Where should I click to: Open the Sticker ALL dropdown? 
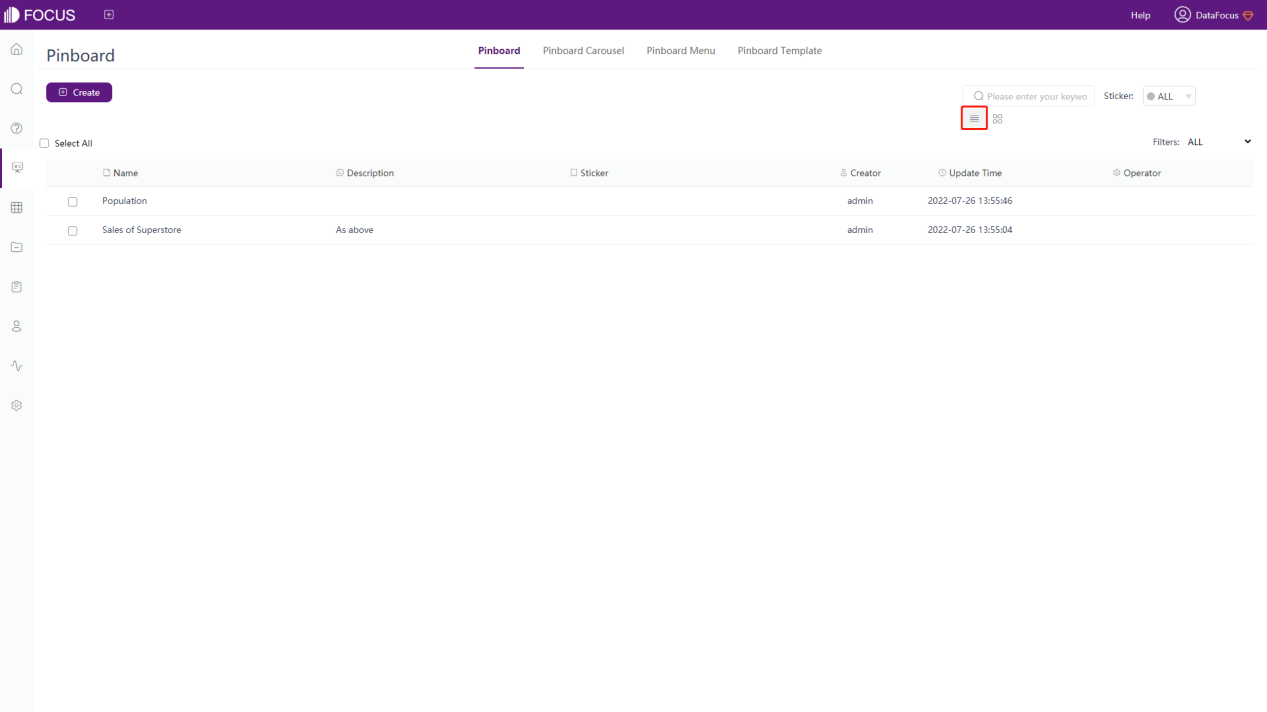click(1169, 96)
